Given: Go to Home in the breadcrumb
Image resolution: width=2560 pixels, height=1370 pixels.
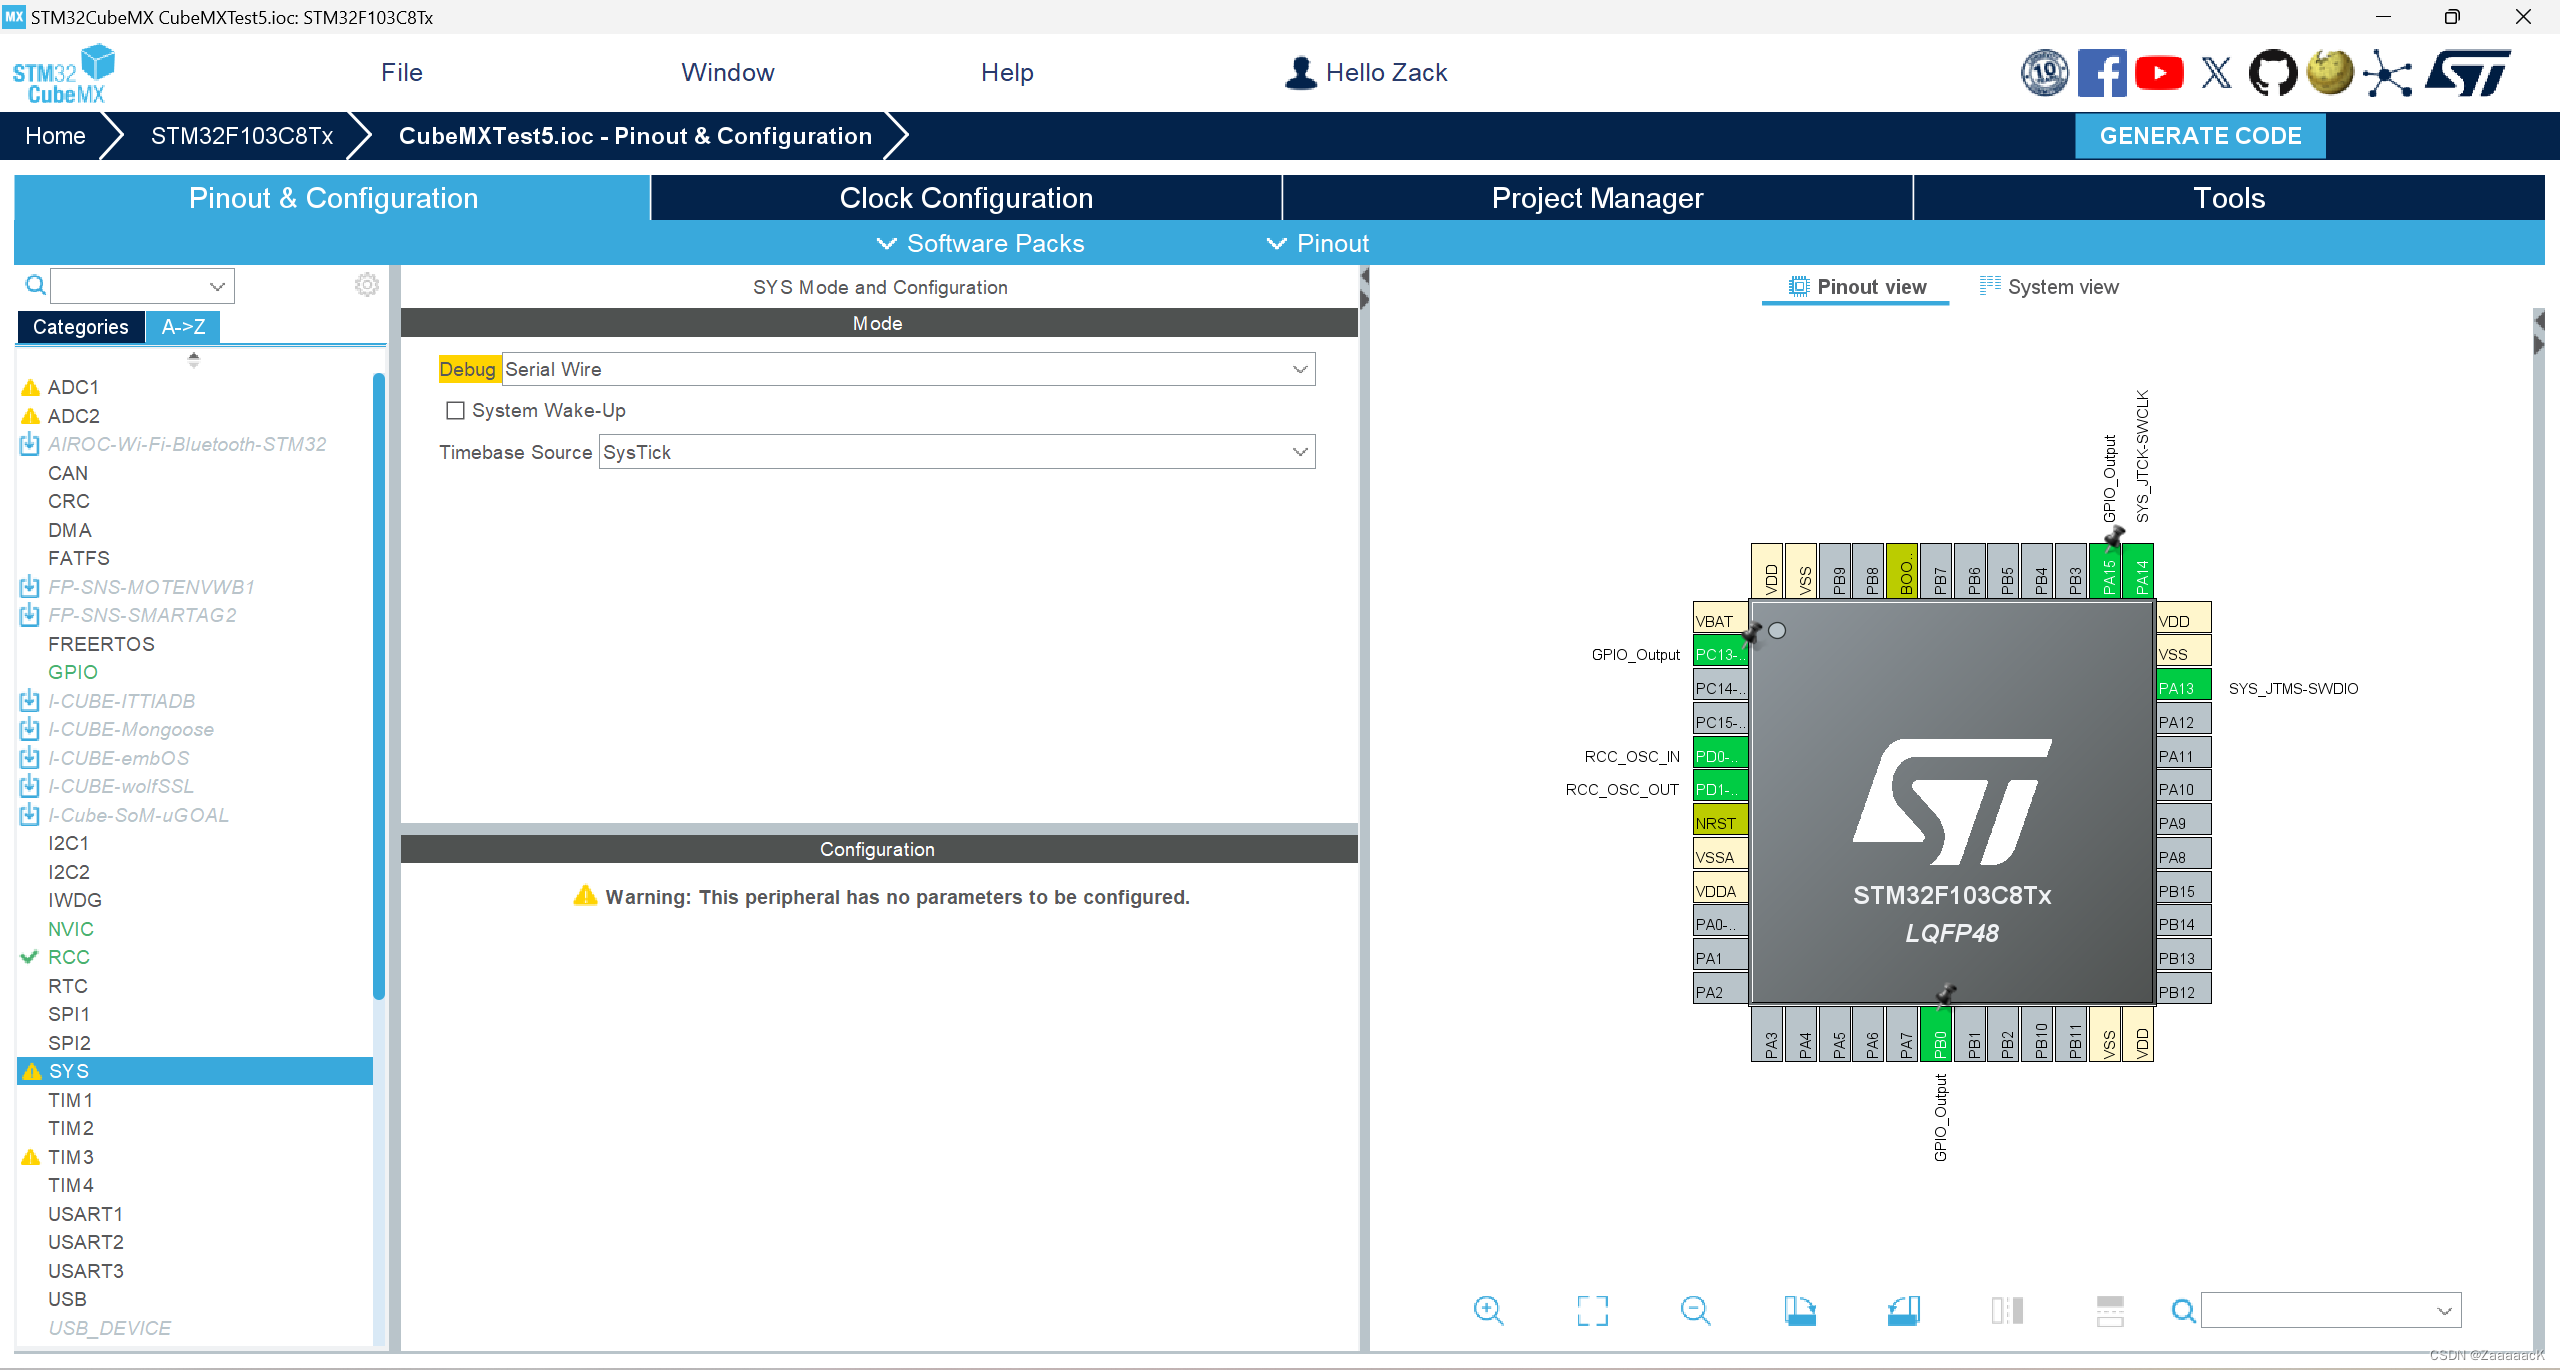Looking at the screenshot, I should click(x=55, y=136).
